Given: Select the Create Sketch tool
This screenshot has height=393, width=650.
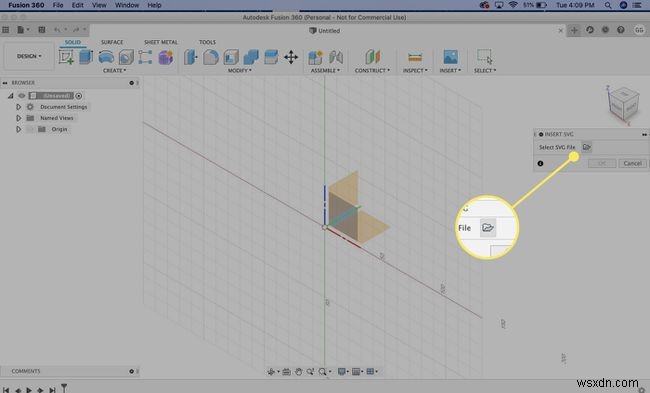Looking at the screenshot, I should [66, 57].
